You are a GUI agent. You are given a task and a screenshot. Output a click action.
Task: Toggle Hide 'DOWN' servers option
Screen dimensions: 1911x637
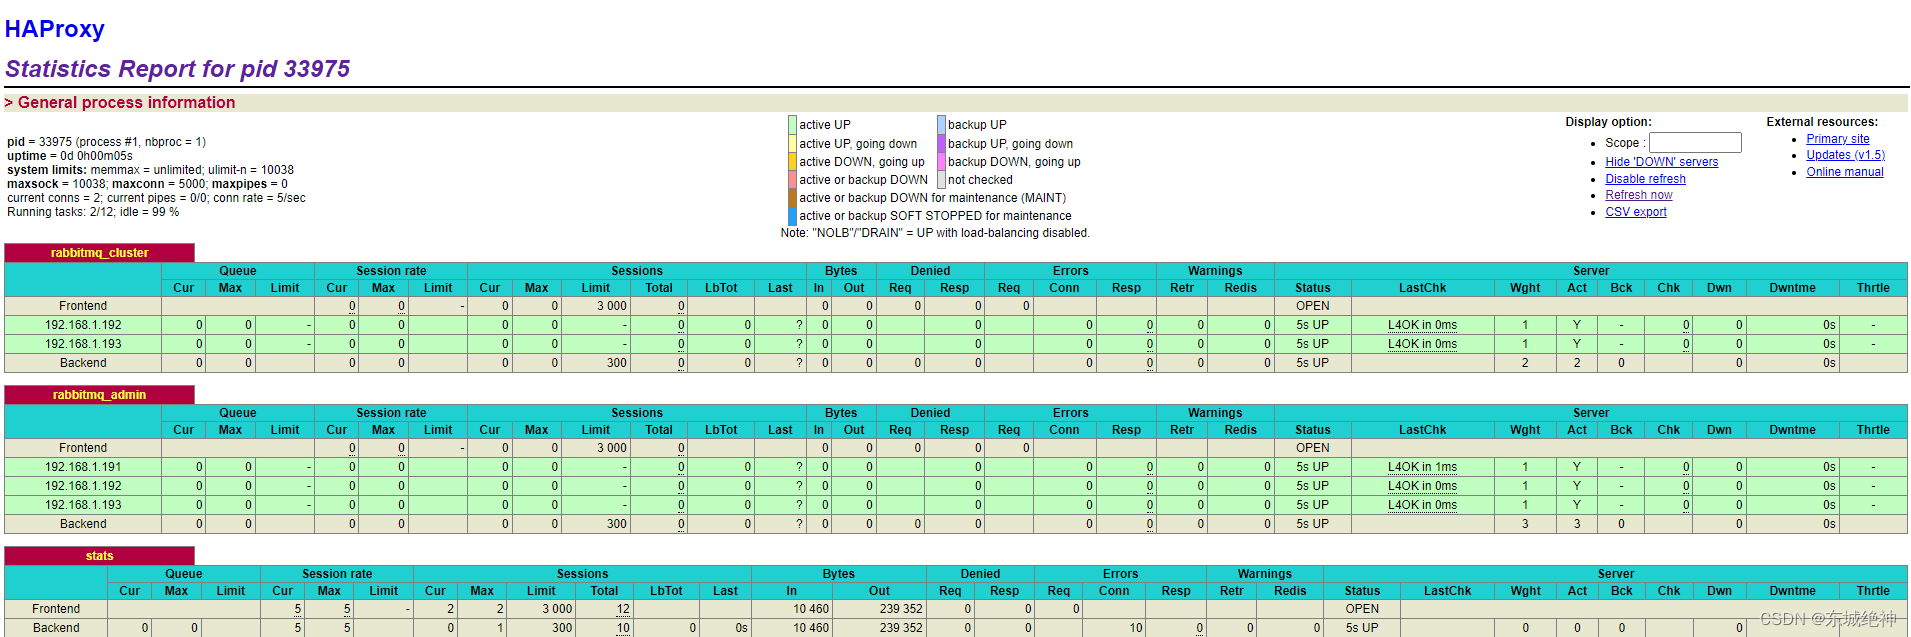pos(1661,162)
